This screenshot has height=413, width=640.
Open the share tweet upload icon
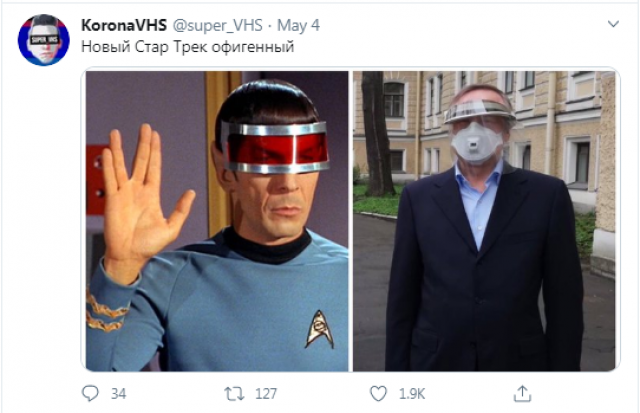click(x=522, y=394)
